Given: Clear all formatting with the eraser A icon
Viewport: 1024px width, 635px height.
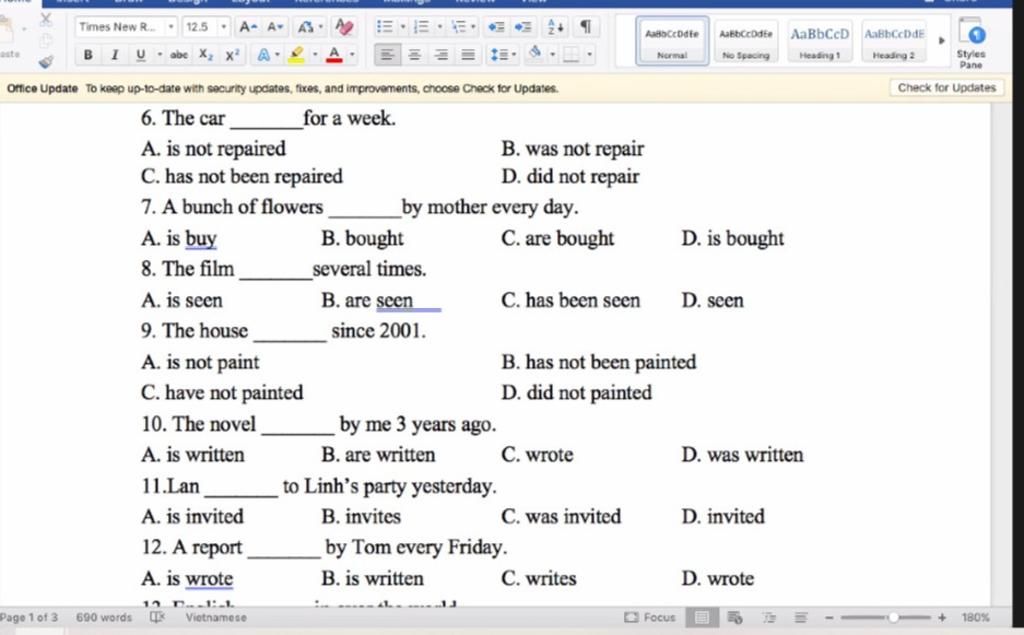Looking at the screenshot, I should (x=344, y=27).
